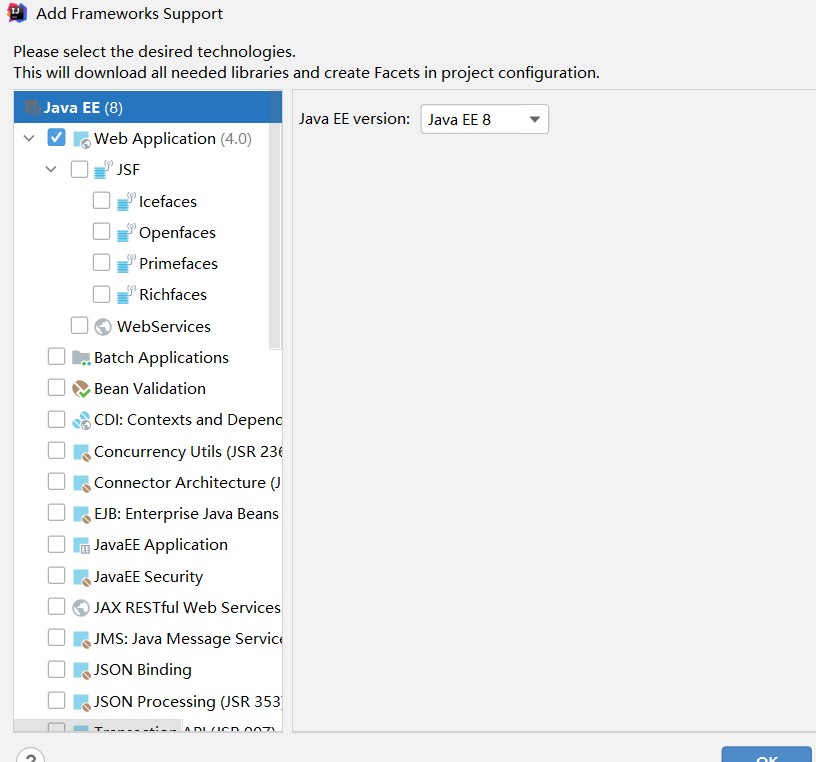Select the 'Web Application' label
Screen dimensions: 816x762
155,138
